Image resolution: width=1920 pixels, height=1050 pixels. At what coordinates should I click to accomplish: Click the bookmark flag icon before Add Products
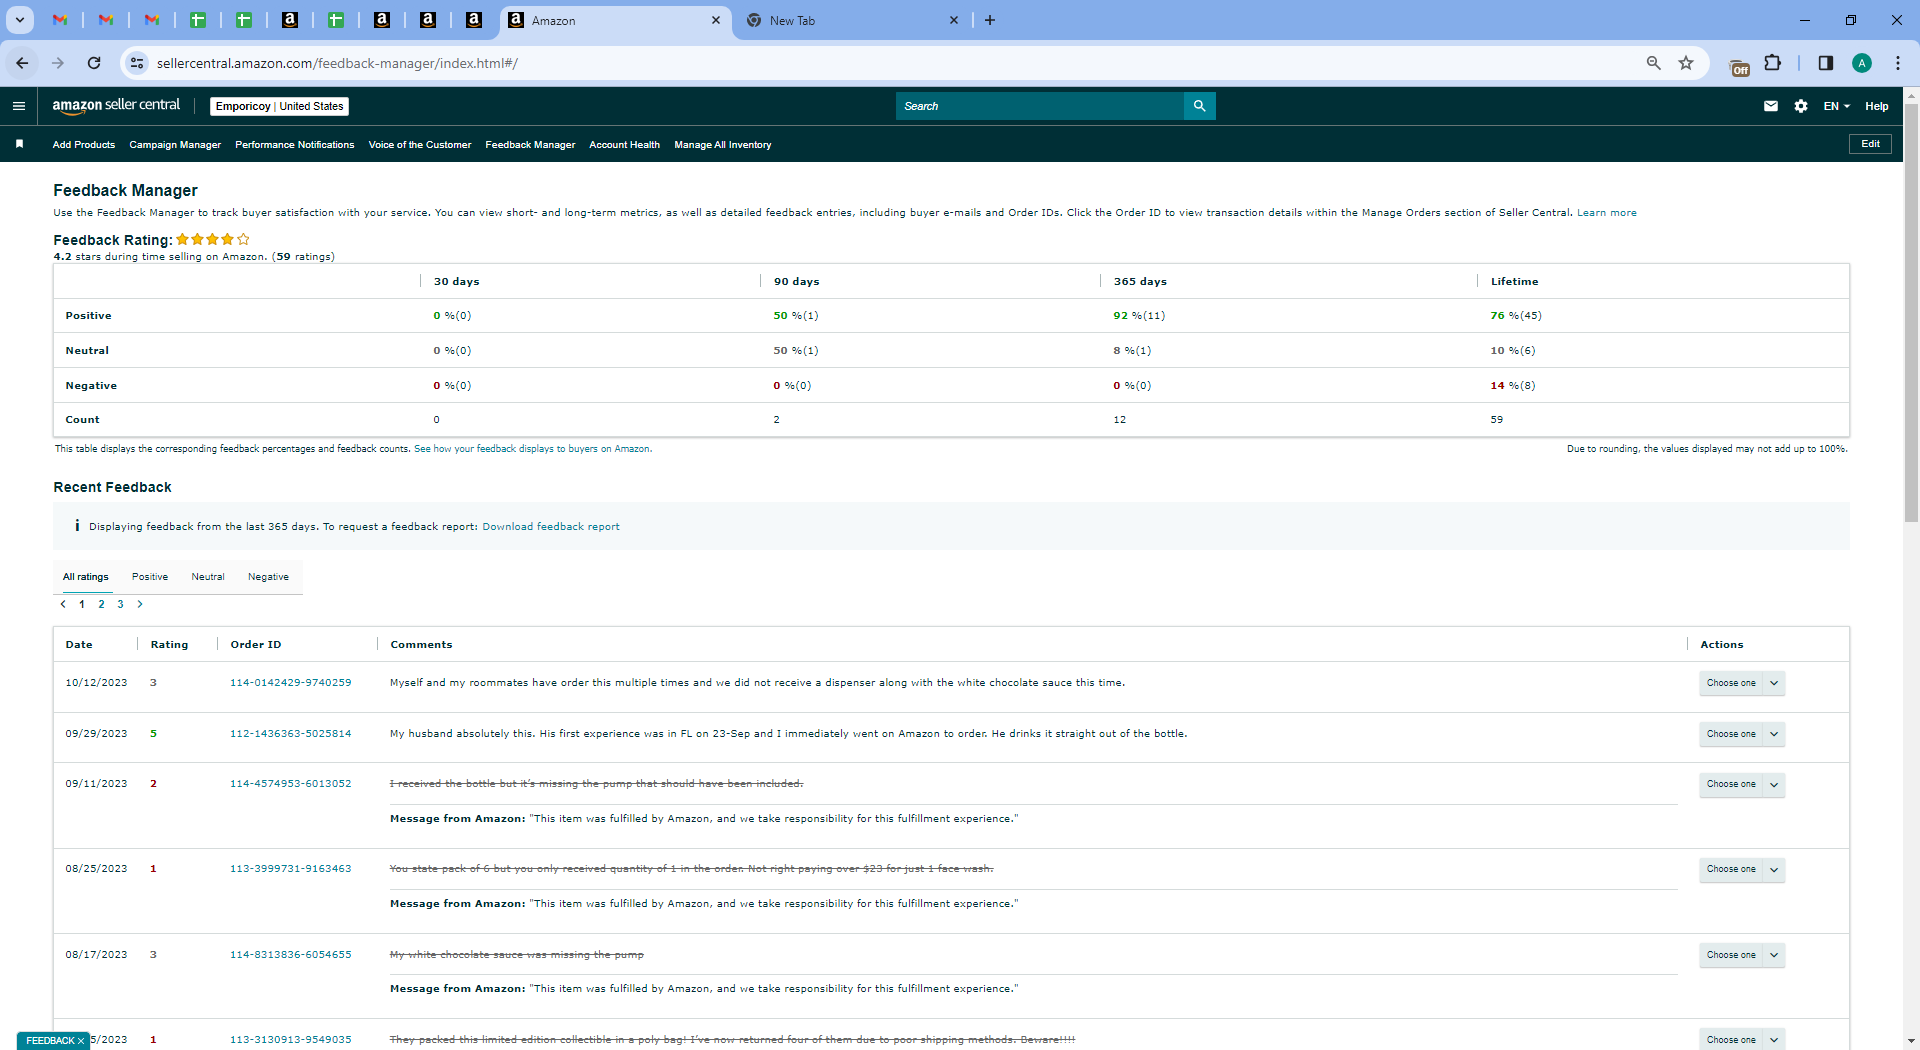(19, 144)
